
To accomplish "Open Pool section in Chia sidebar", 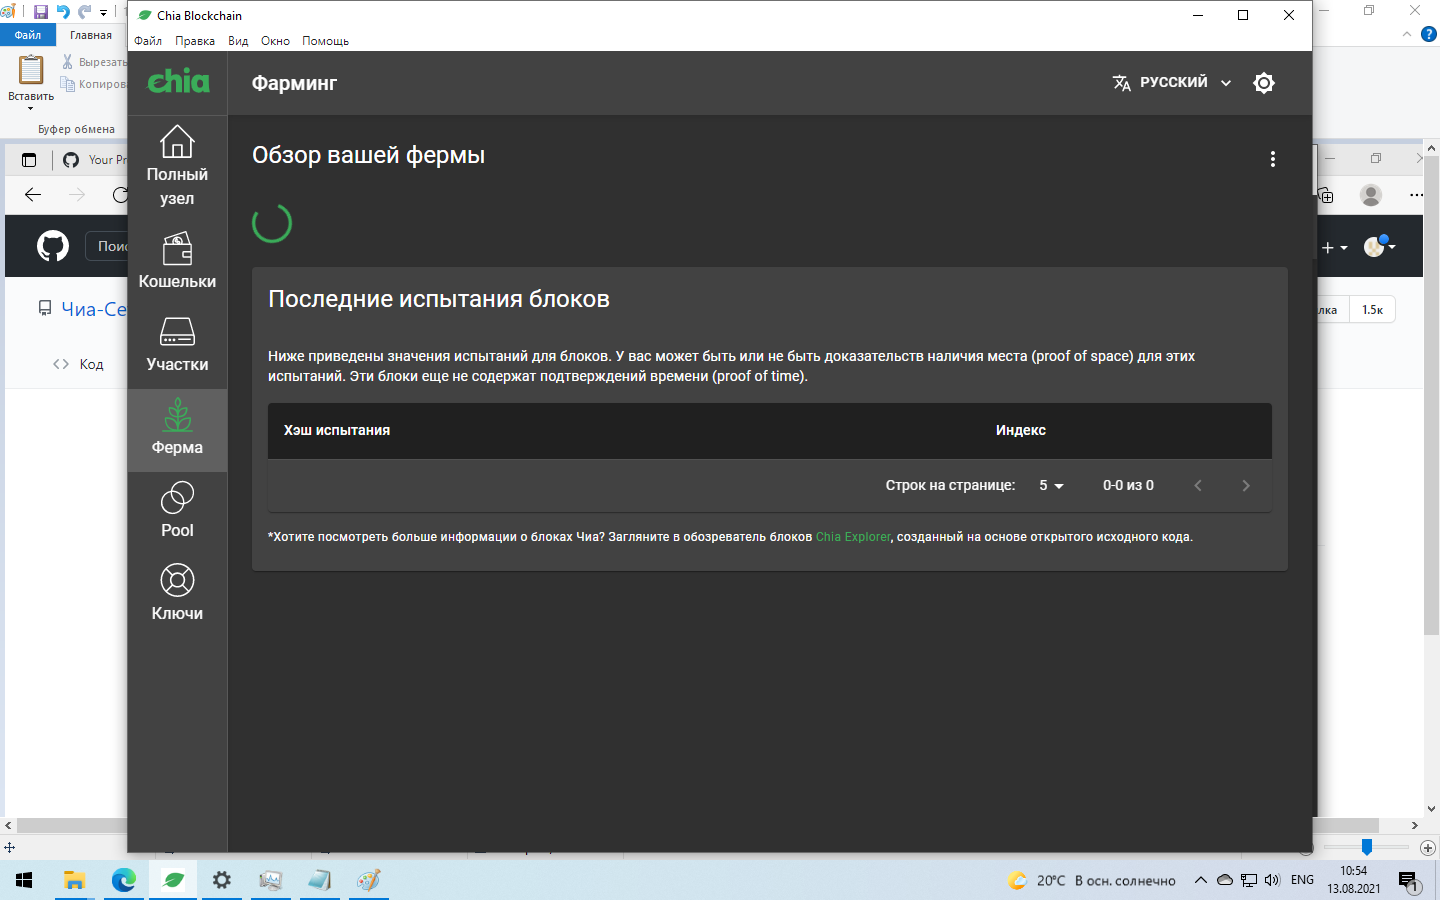I will (177, 510).
